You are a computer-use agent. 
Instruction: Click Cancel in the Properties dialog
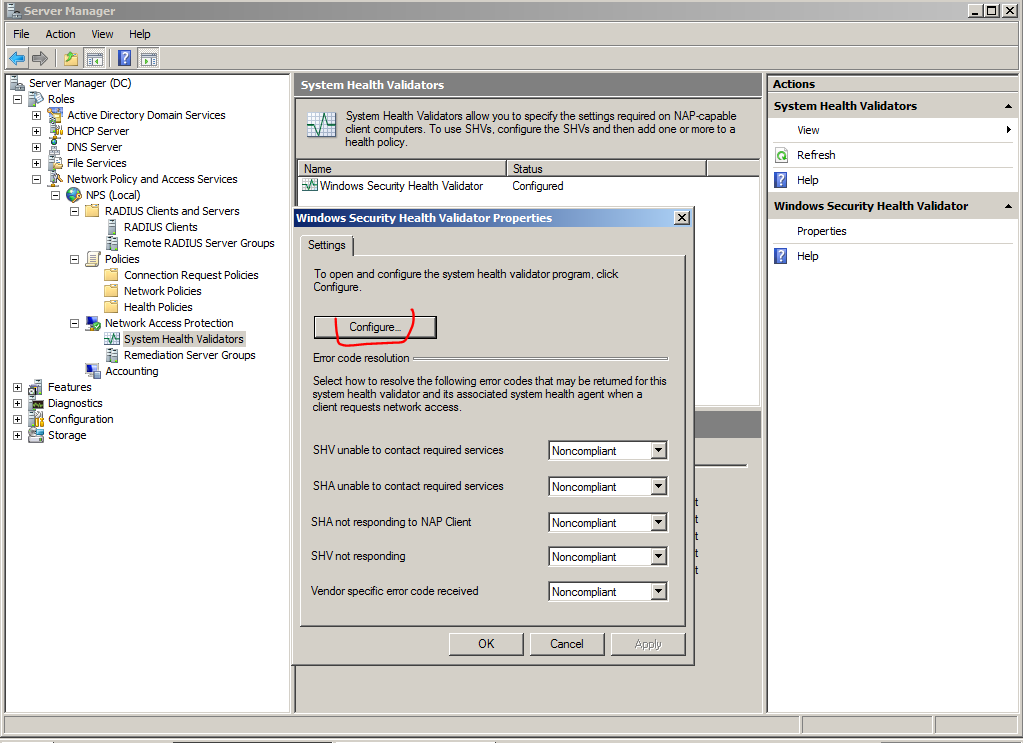566,644
